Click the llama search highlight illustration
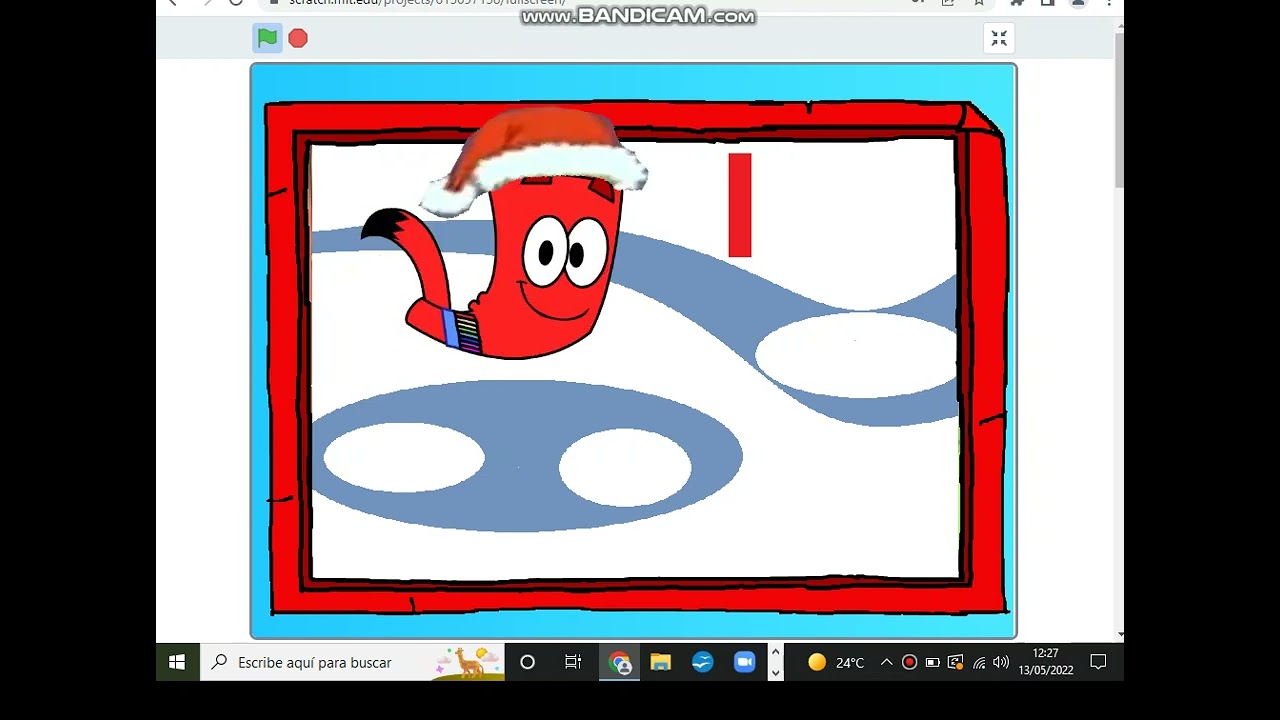Screen dimensions: 1280x720 467,662
